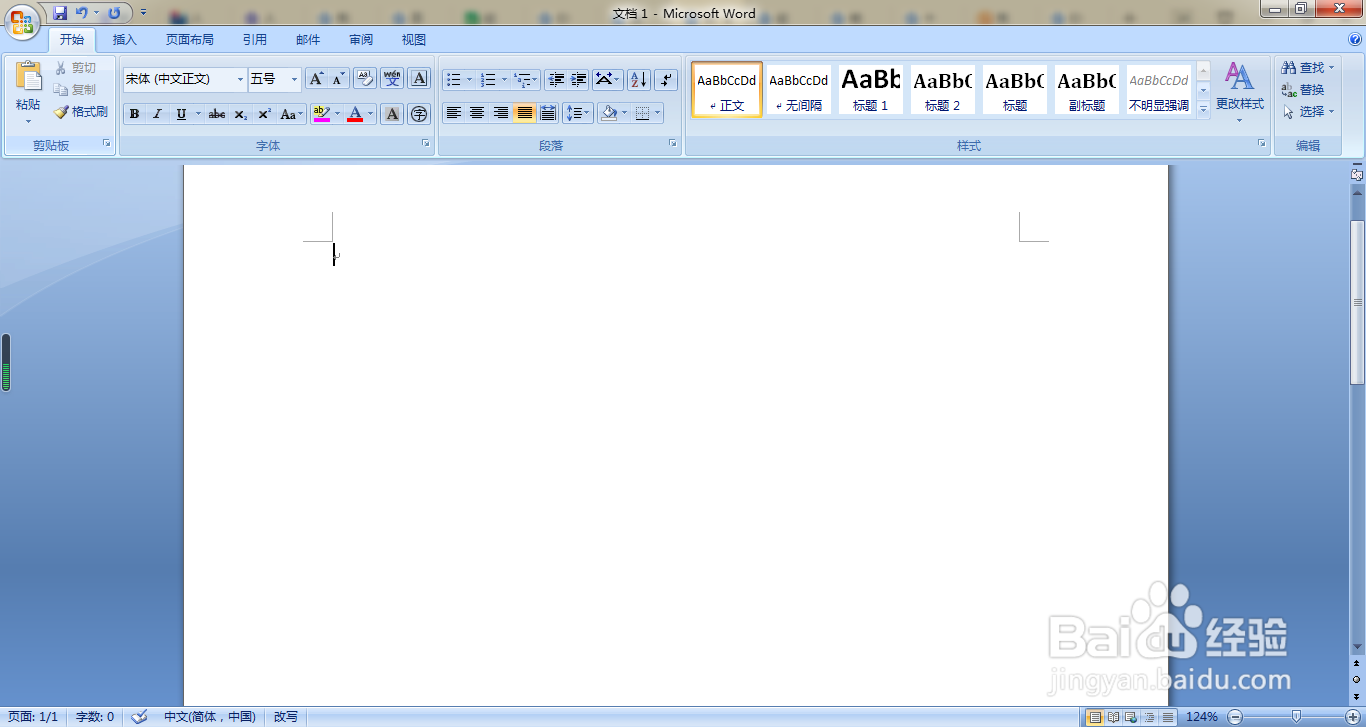
Task: Align text left
Action: (x=454, y=113)
